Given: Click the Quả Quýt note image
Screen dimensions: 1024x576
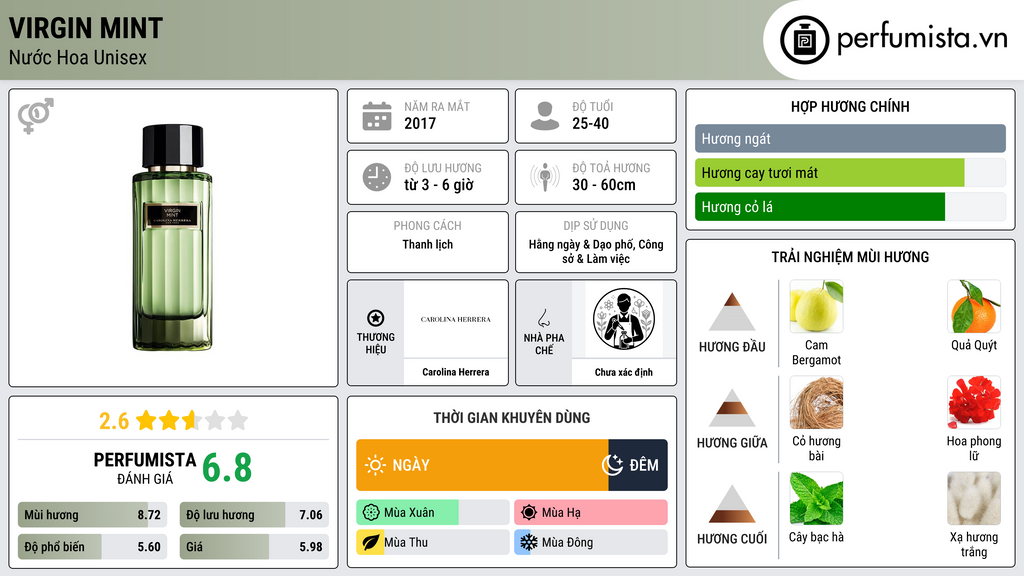Looking at the screenshot, I should point(974,306).
